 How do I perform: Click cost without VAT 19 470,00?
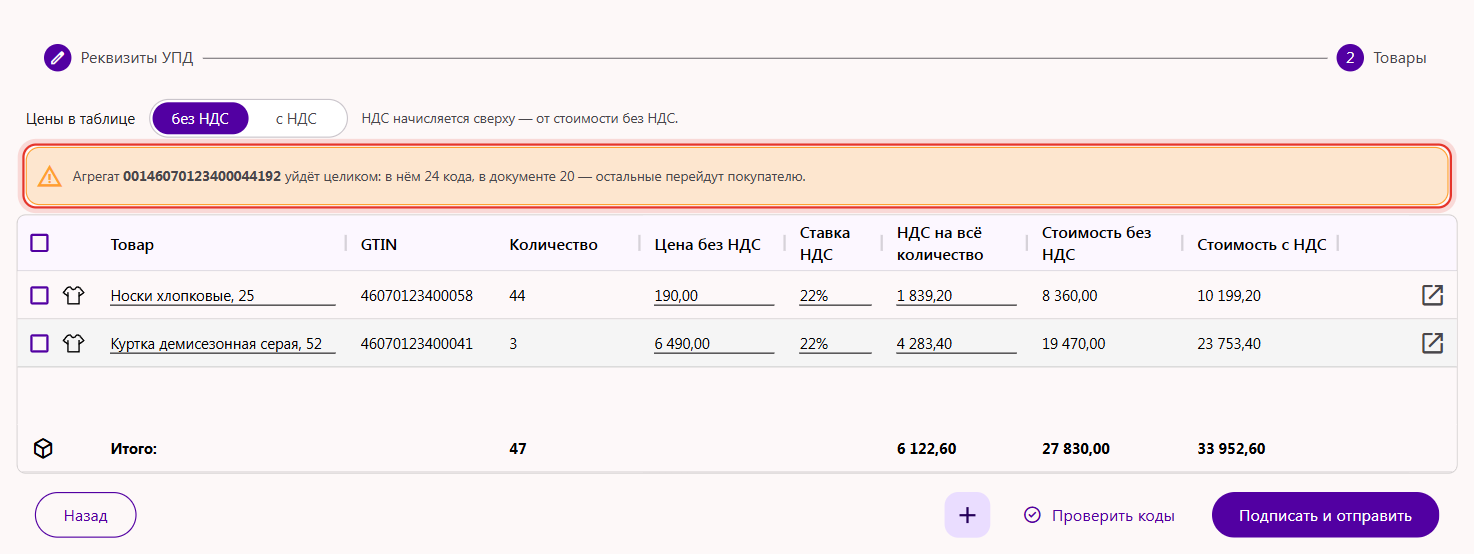click(1074, 343)
